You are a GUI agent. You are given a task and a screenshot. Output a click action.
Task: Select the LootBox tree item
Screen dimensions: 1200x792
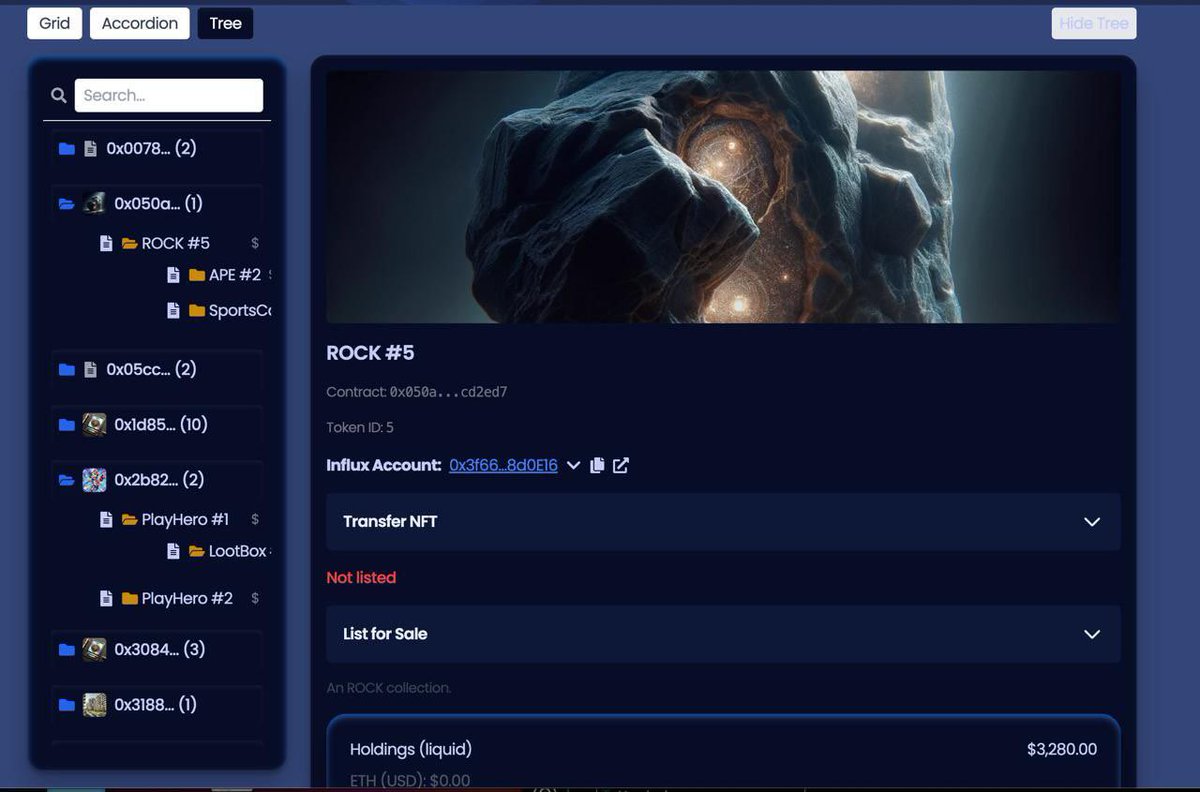tap(238, 551)
